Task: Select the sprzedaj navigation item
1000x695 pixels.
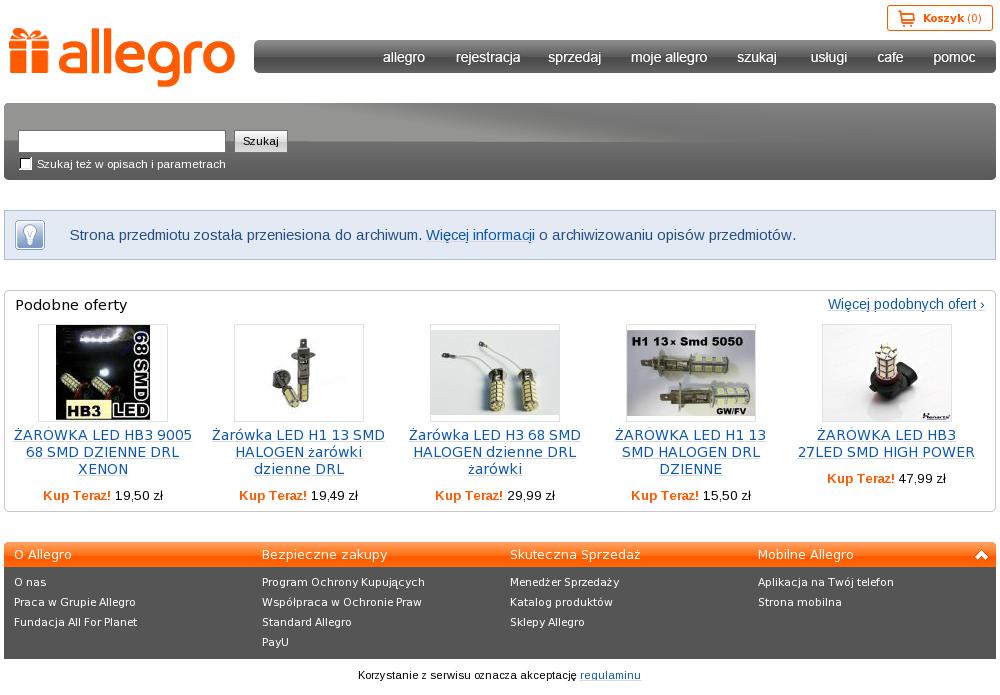Action: coord(574,57)
